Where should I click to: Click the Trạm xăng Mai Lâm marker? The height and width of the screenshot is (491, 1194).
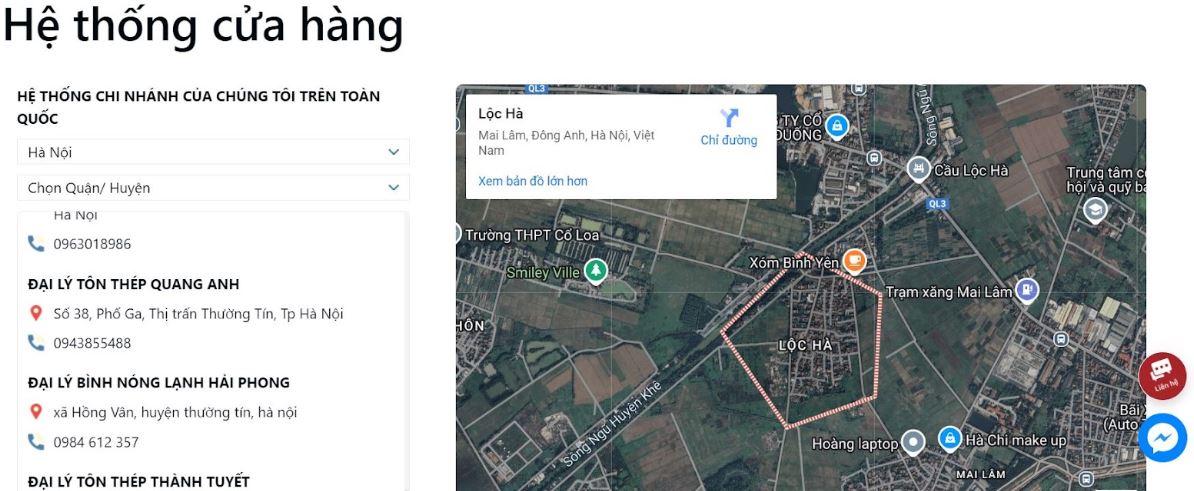pyautogui.click(x=1025, y=291)
